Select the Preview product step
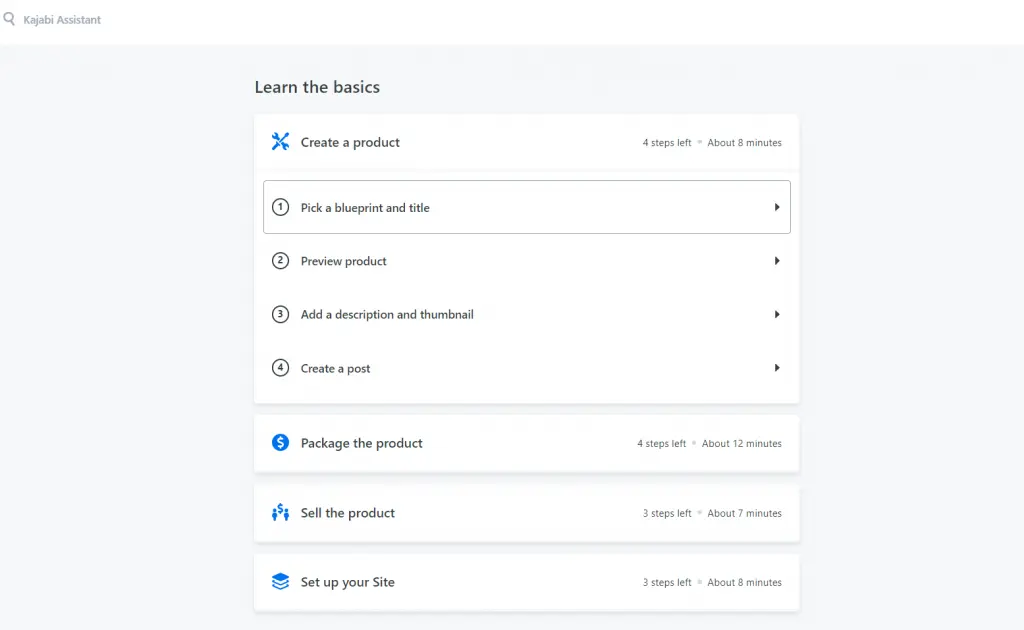This screenshot has height=630, width=1024. pyautogui.click(x=344, y=261)
